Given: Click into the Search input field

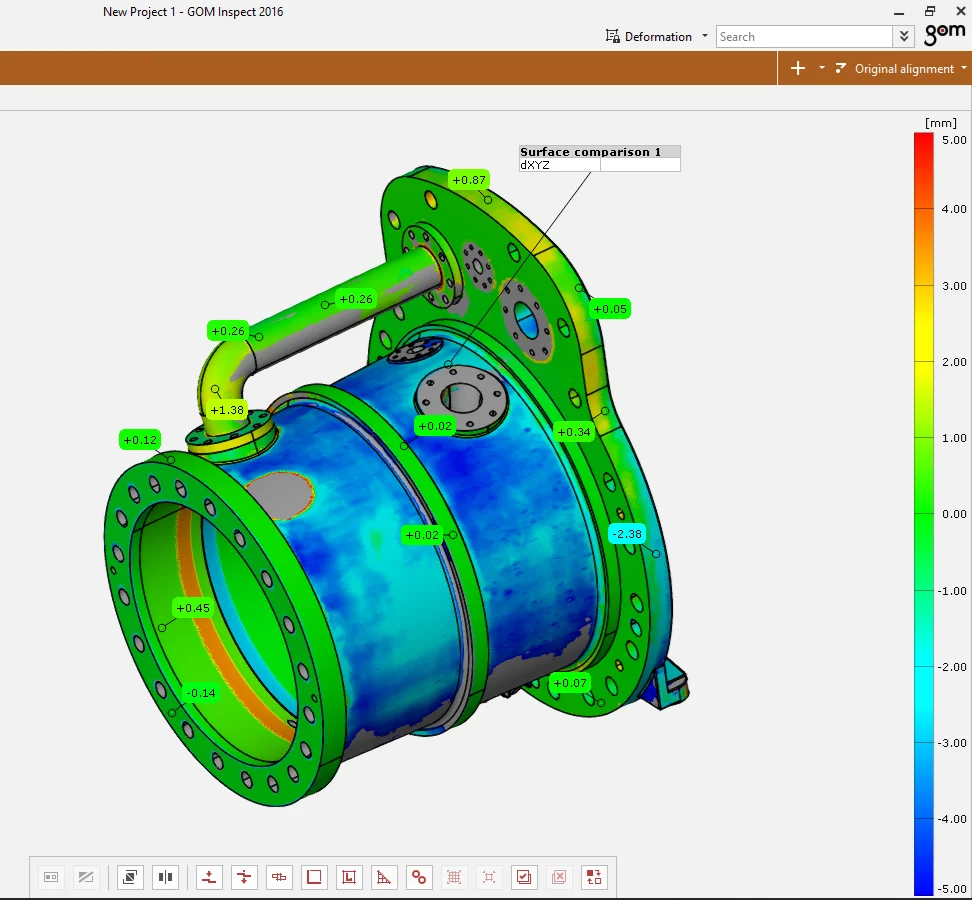Looking at the screenshot, I should tap(803, 37).
